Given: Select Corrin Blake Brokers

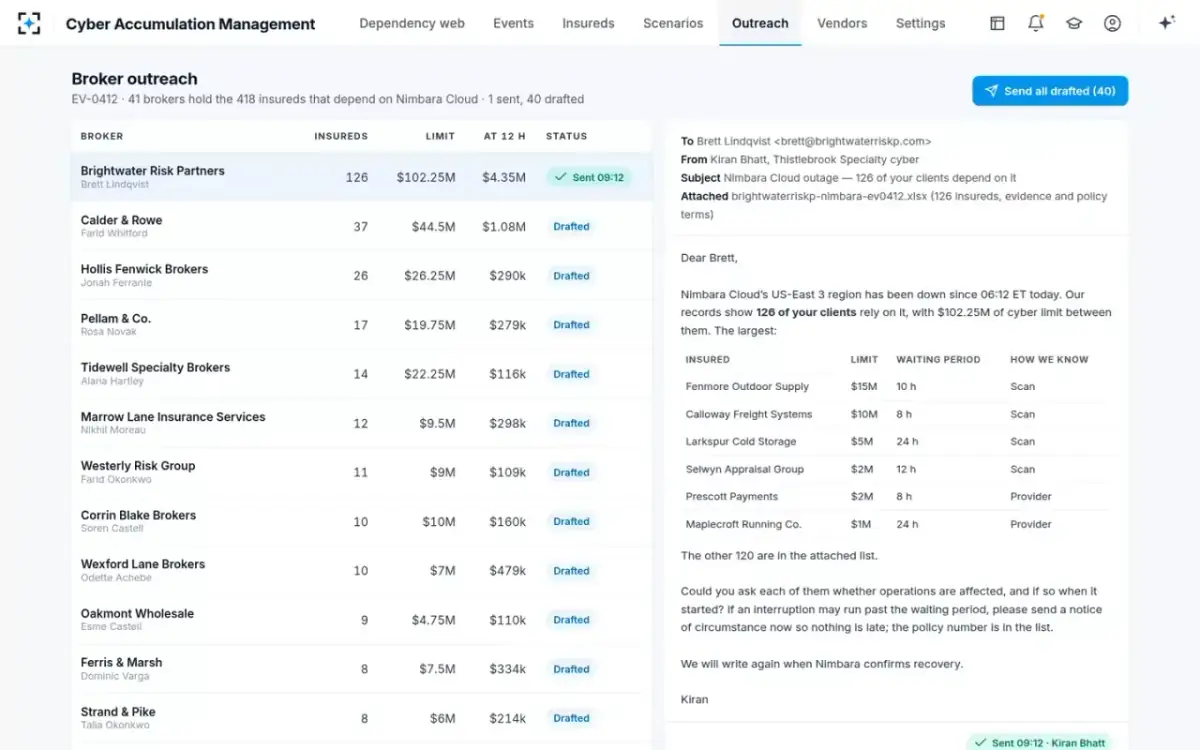Looking at the screenshot, I should coord(362,521).
